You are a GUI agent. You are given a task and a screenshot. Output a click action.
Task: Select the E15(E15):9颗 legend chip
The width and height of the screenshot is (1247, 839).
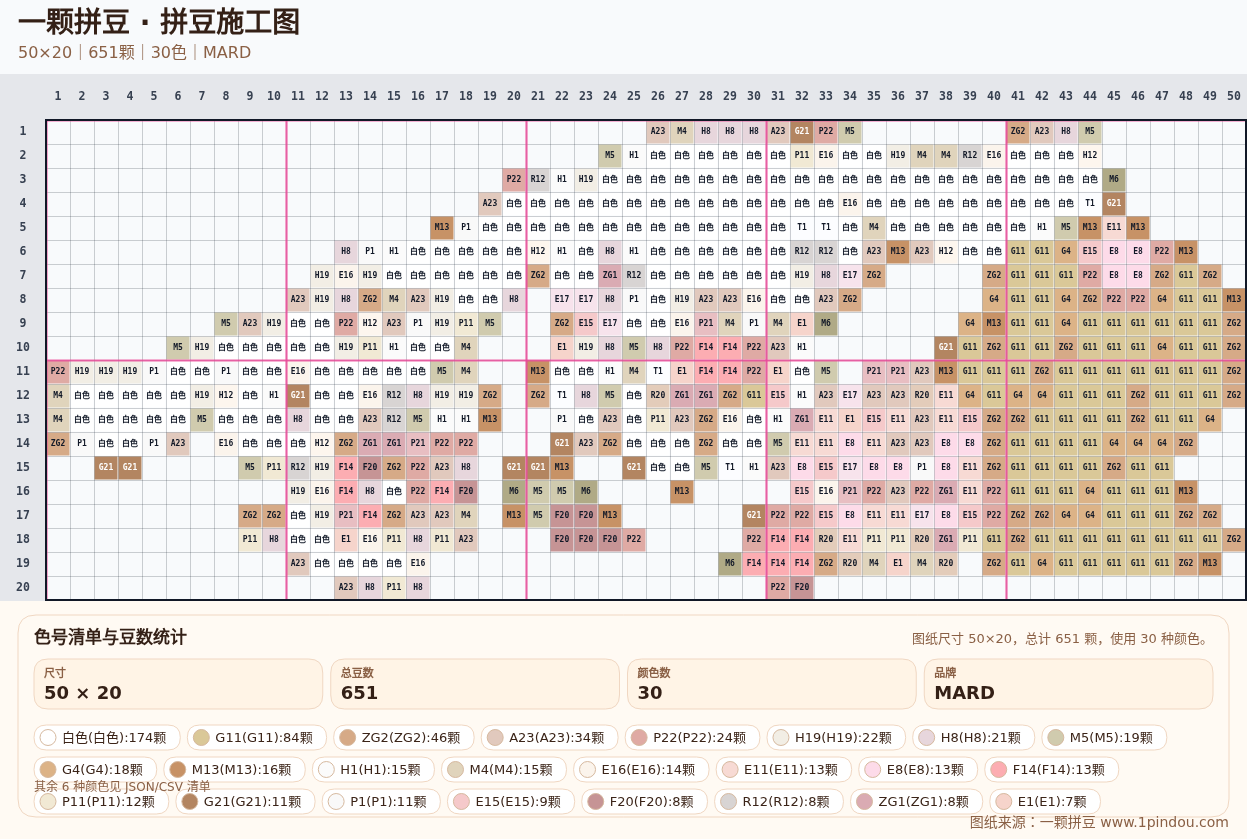(x=511, y=802)
